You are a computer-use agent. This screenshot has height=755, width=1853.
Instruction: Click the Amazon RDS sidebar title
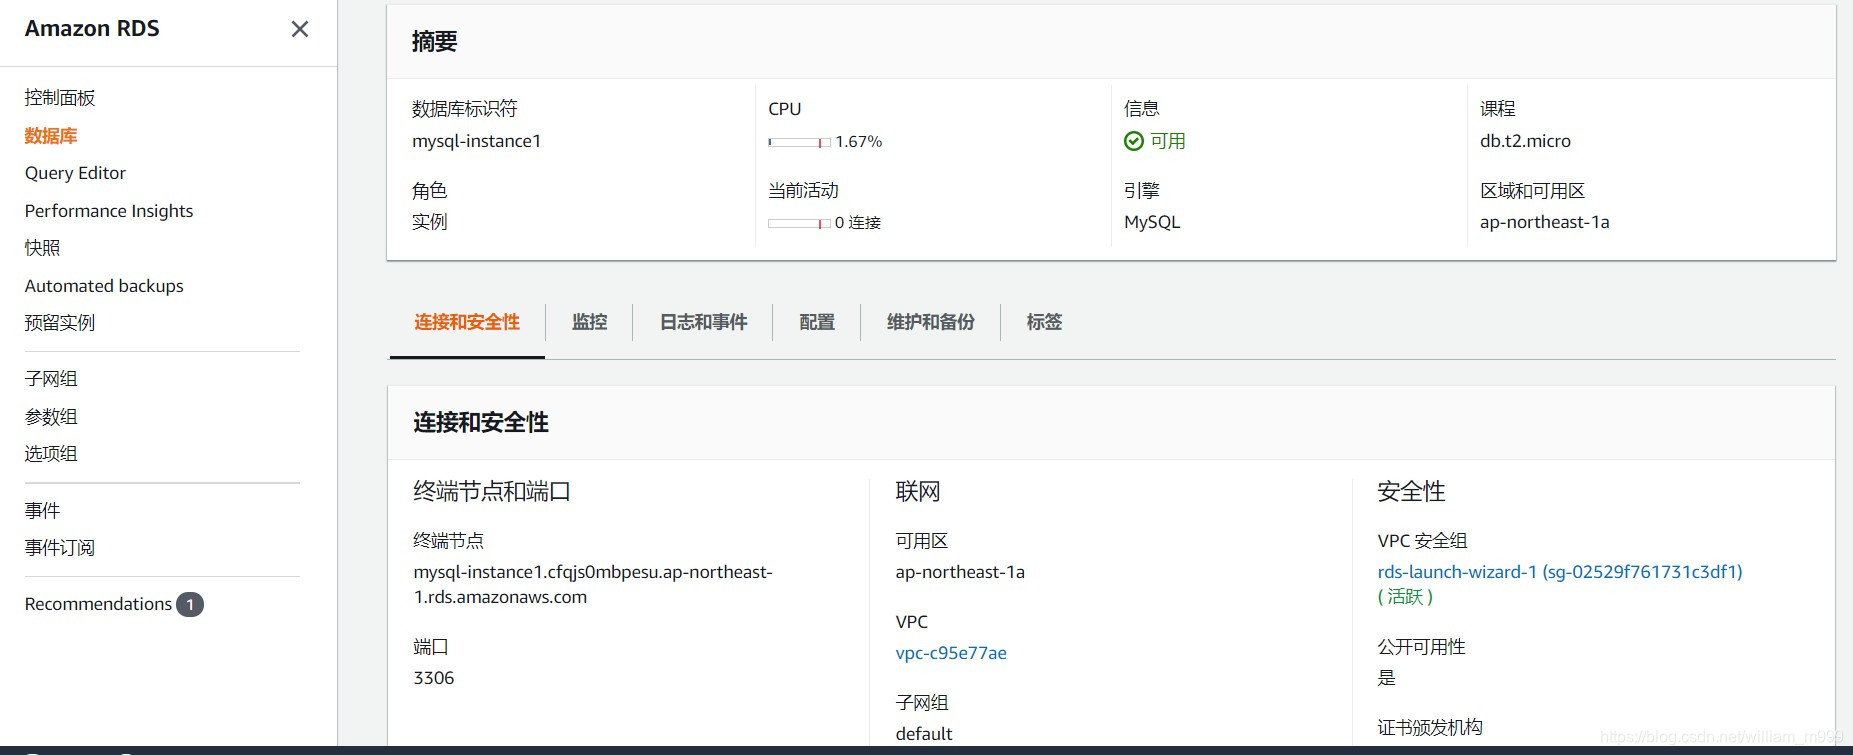[x=92, y=29]
